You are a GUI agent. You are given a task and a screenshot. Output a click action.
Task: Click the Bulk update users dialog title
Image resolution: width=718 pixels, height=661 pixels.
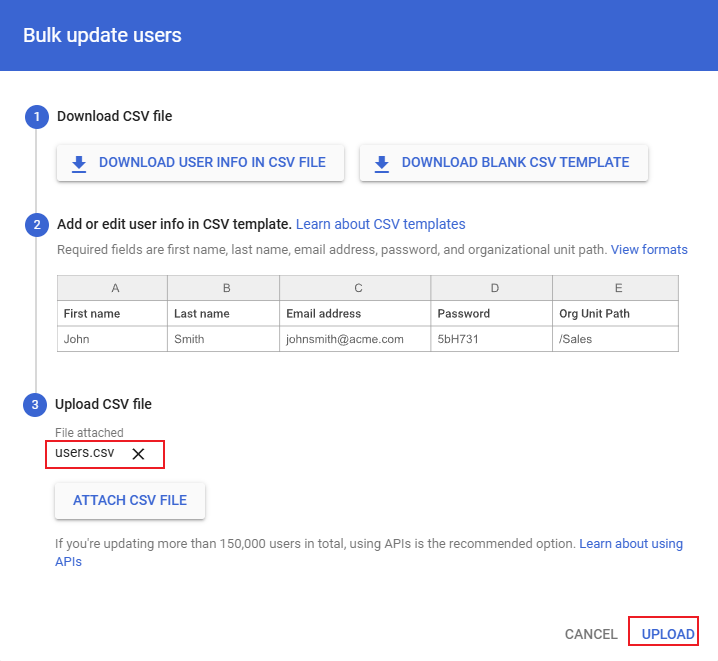coord(102,36)
